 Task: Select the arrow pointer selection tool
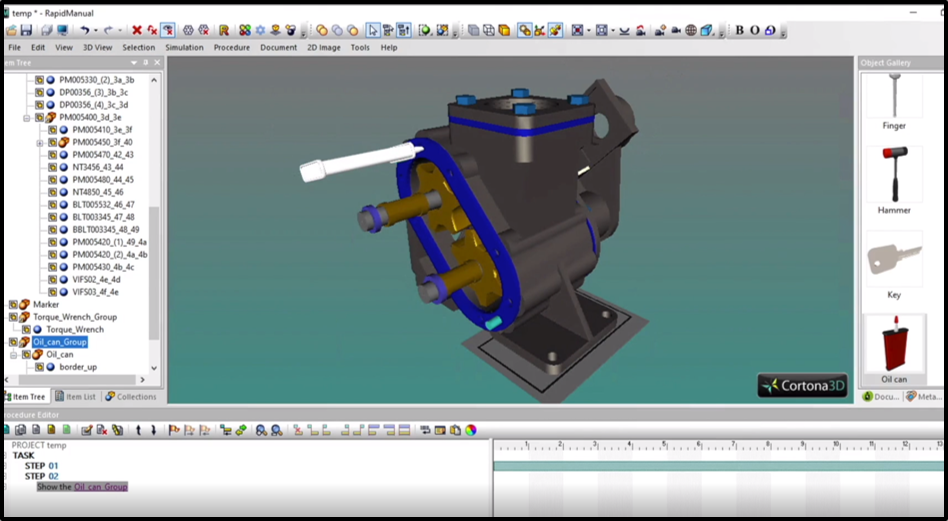[373, 30]
